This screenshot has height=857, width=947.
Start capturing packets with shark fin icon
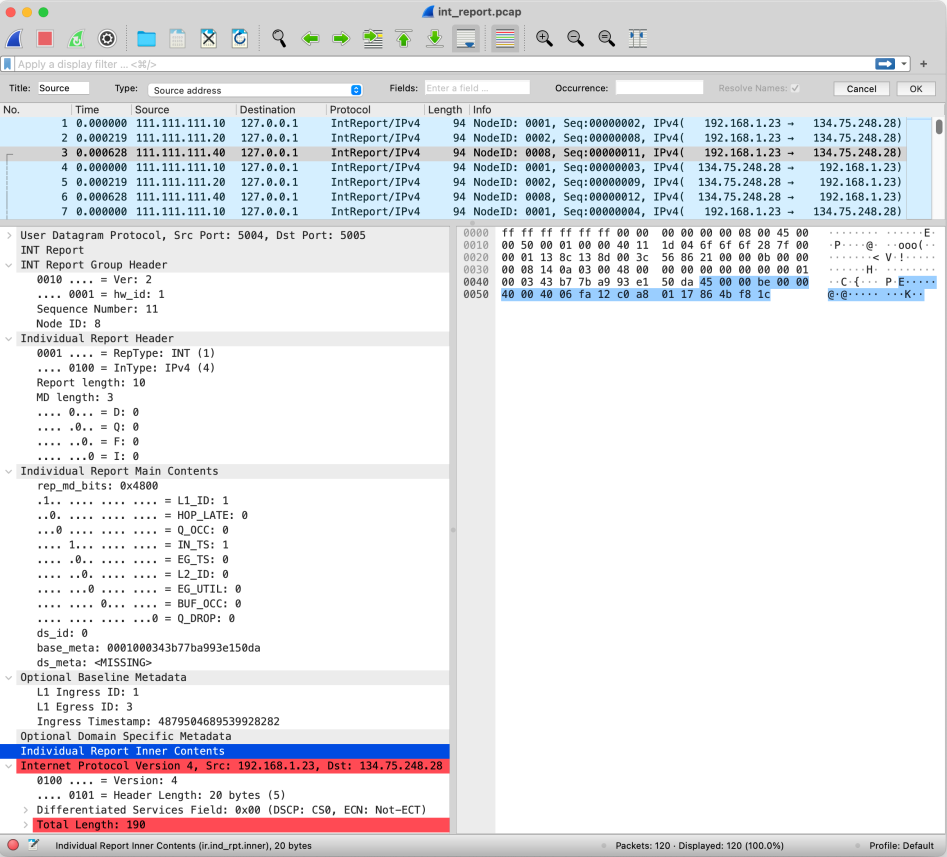(14, 39)
